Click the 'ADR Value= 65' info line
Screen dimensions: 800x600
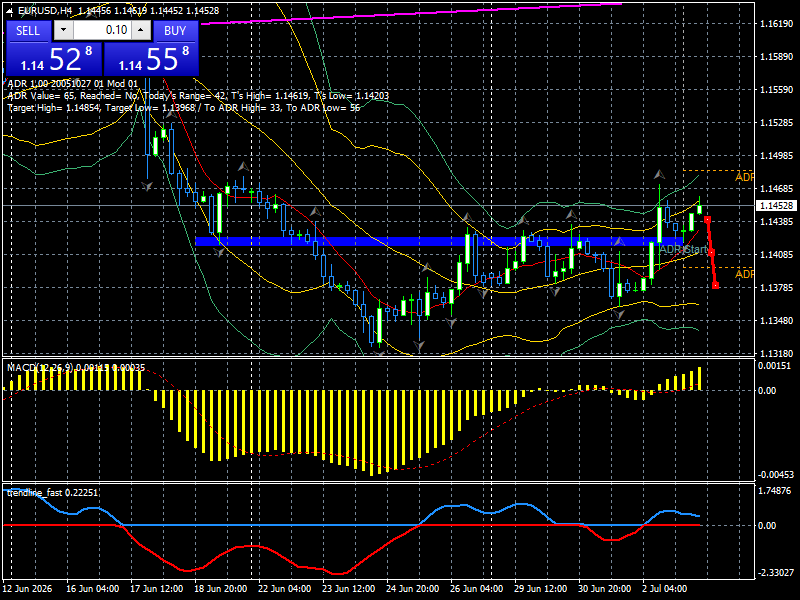click(198, 96)
